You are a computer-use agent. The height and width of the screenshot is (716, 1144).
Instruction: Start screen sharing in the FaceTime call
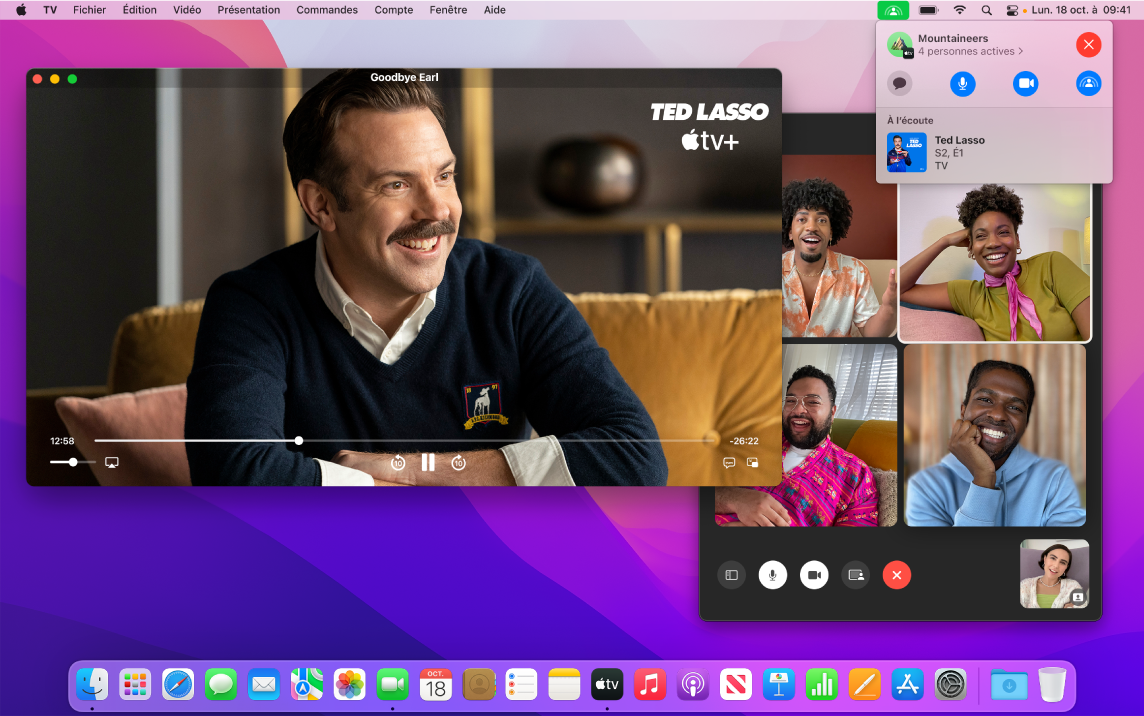855,574
